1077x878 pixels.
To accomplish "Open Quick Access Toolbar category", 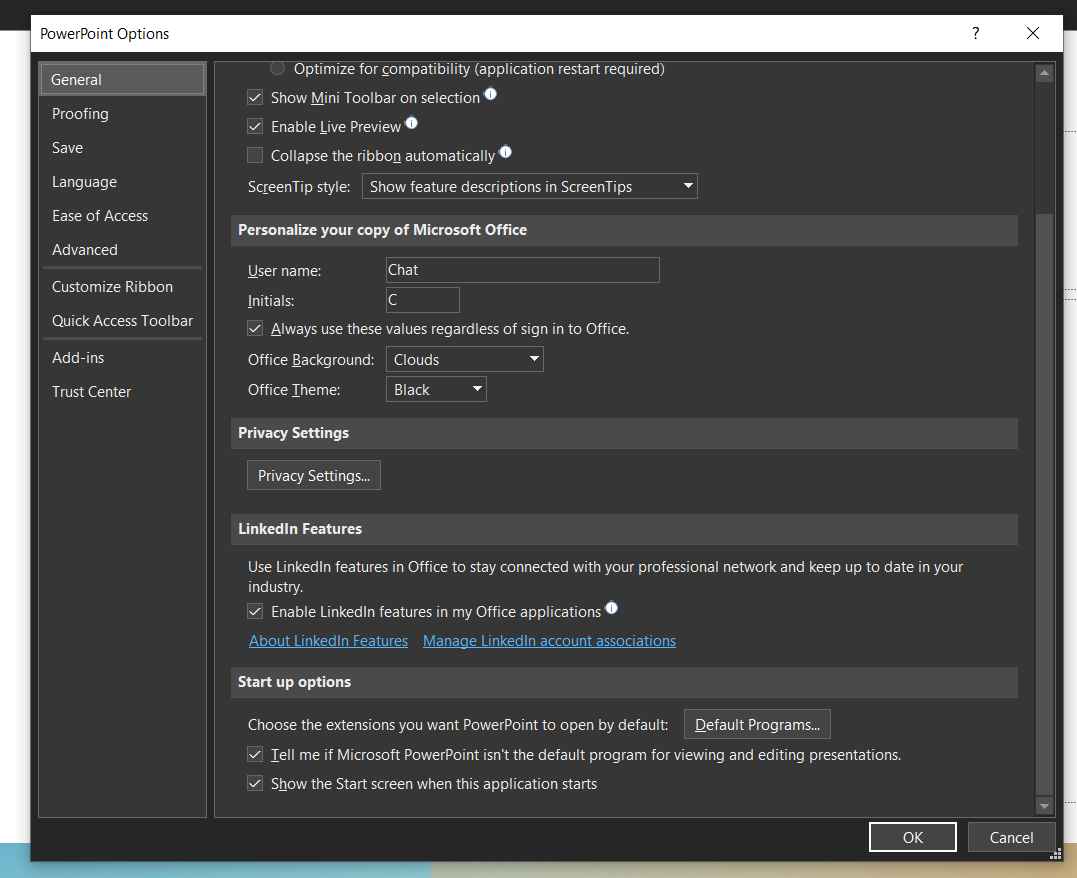I will (x=122, y=321).
